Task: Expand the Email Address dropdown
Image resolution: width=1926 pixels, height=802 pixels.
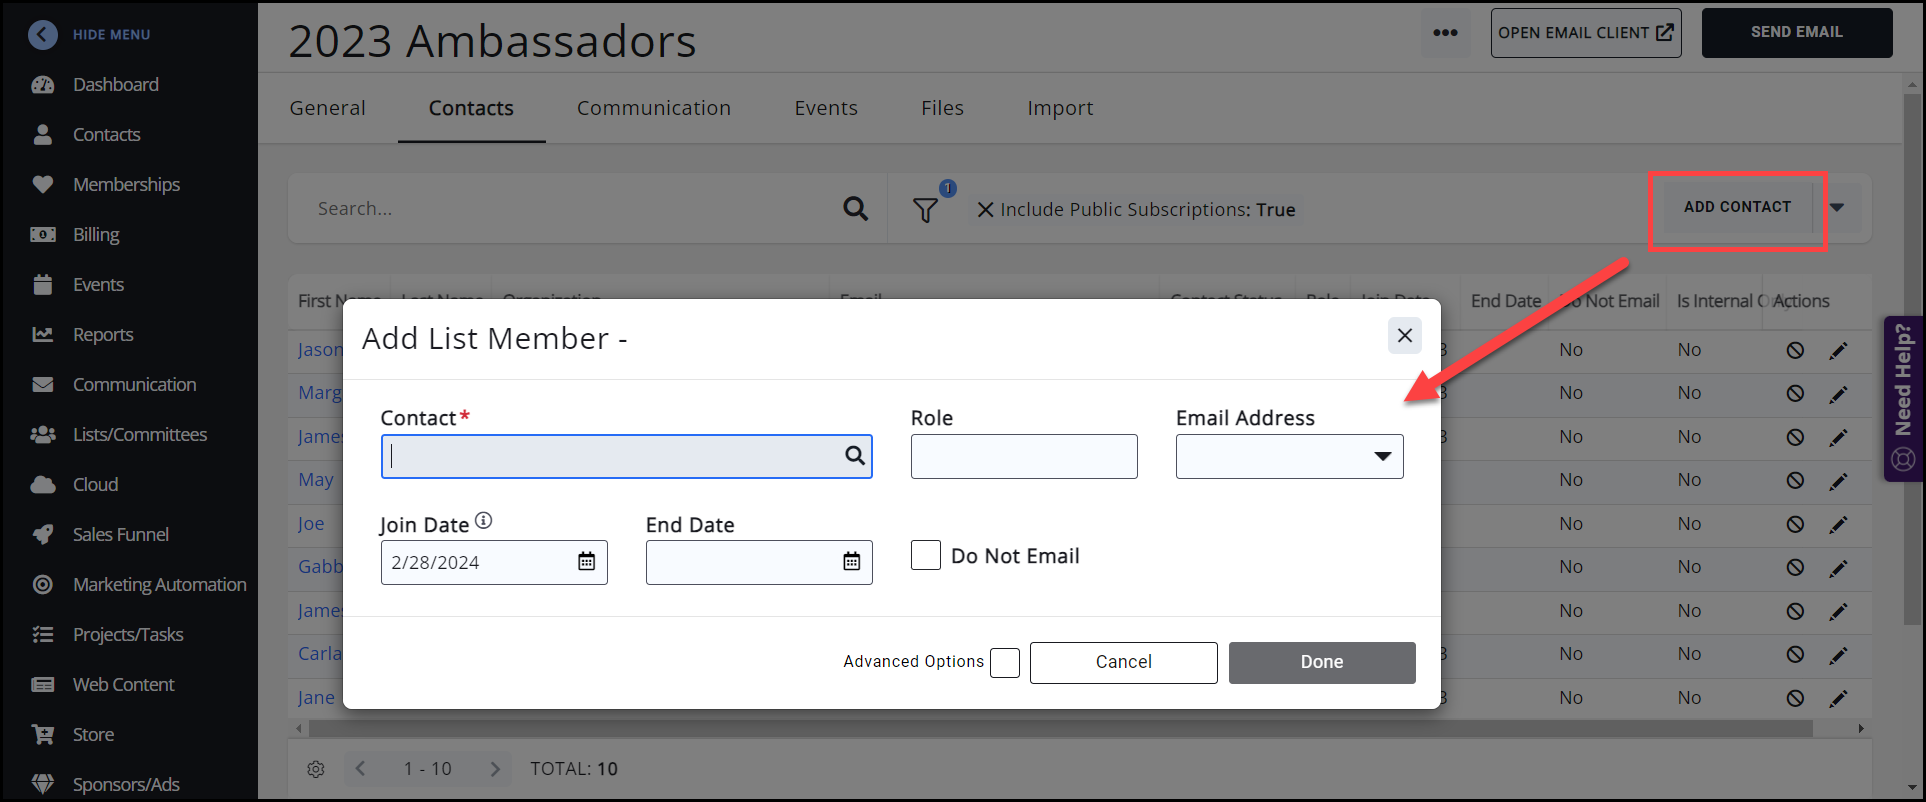Action: click(1382, 457)
